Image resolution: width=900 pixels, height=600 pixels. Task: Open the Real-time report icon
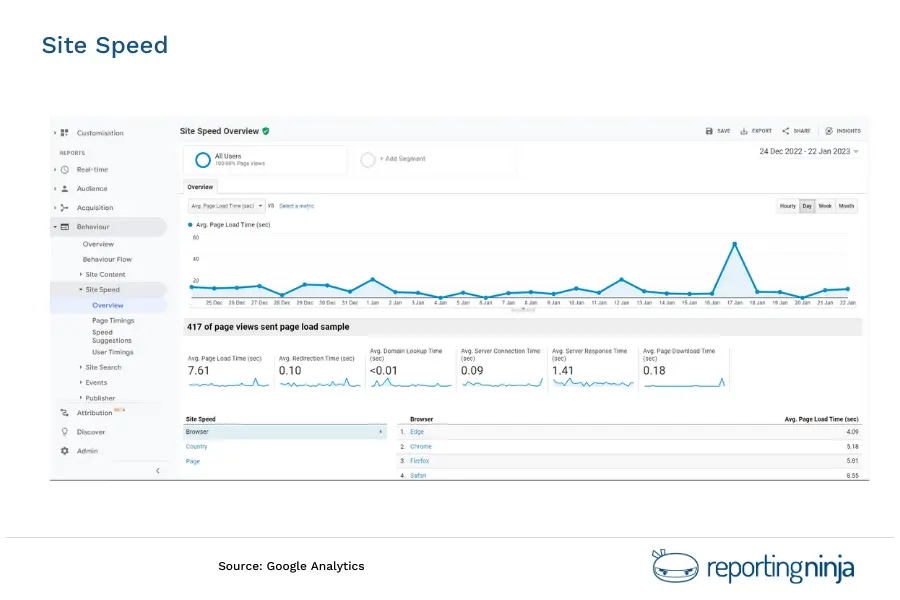62,169
